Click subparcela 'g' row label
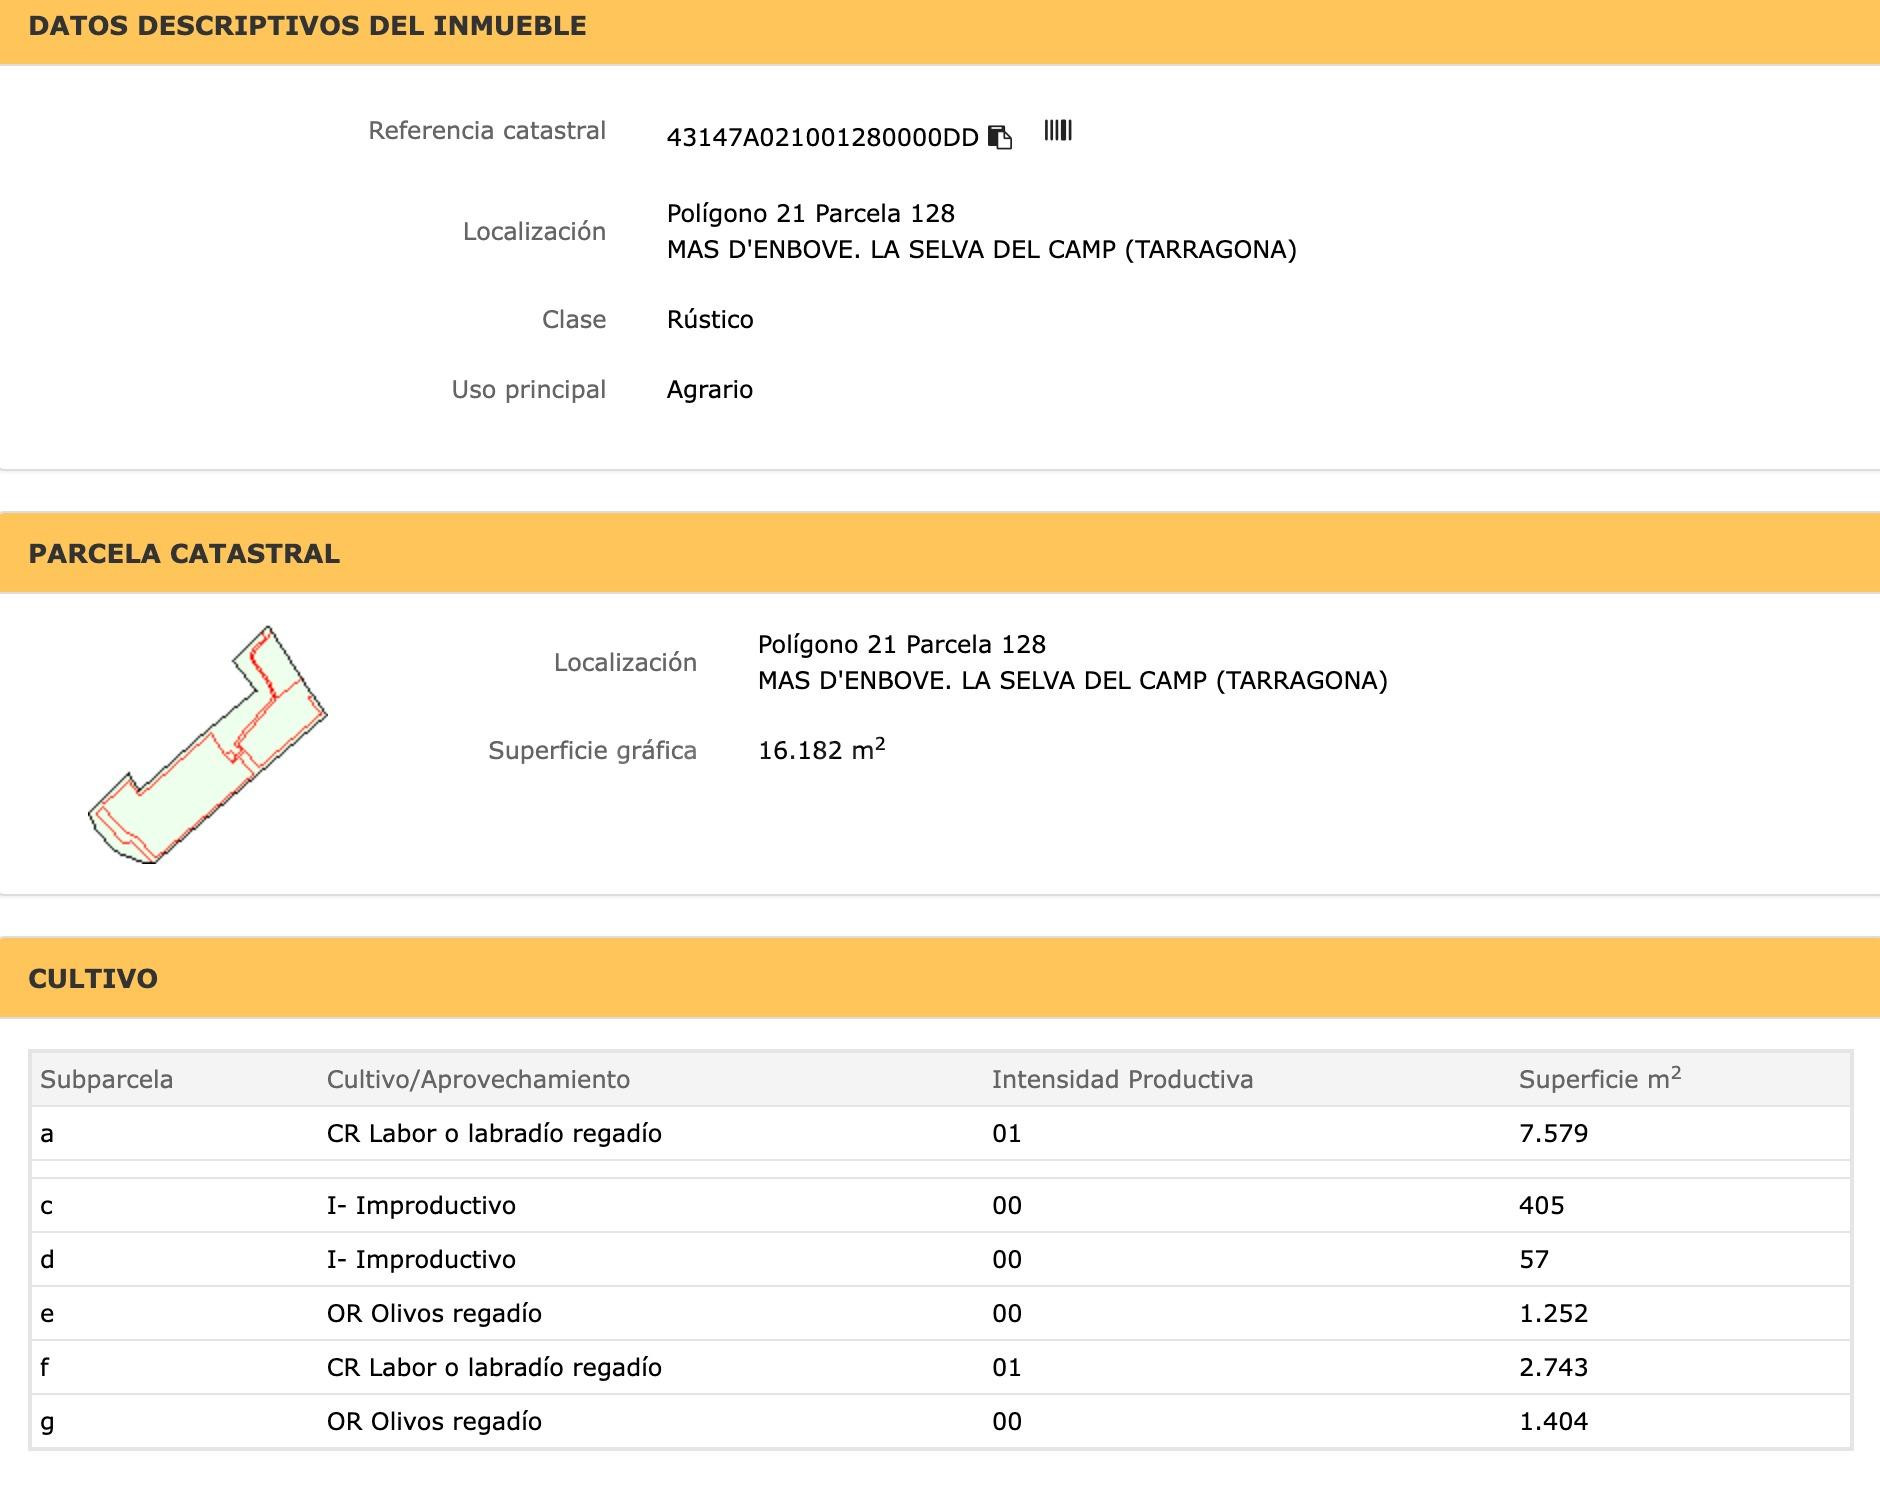The image size is (1880, 1498). [x=47, y=1422]
